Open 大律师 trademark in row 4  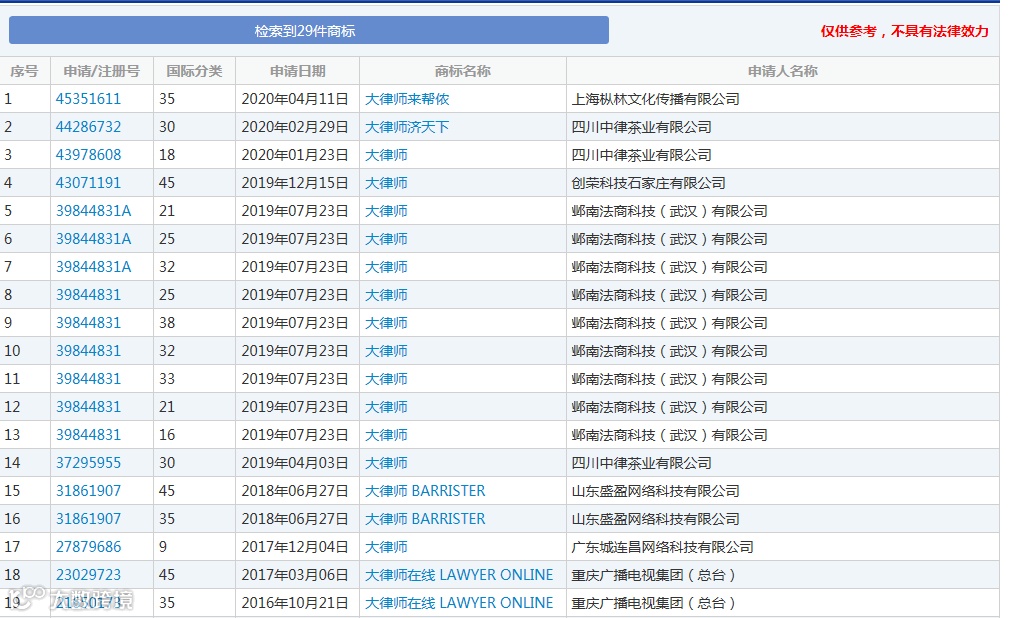[386, 183]
